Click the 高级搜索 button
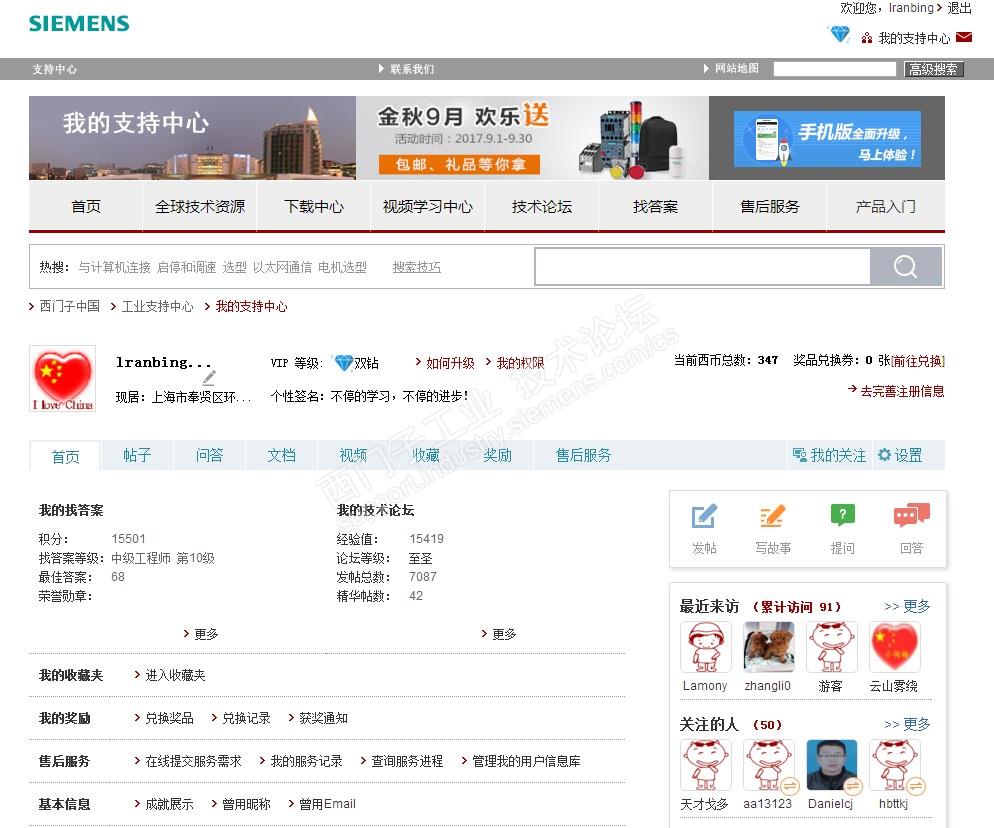994x828 pixels. tap(933, 68)
